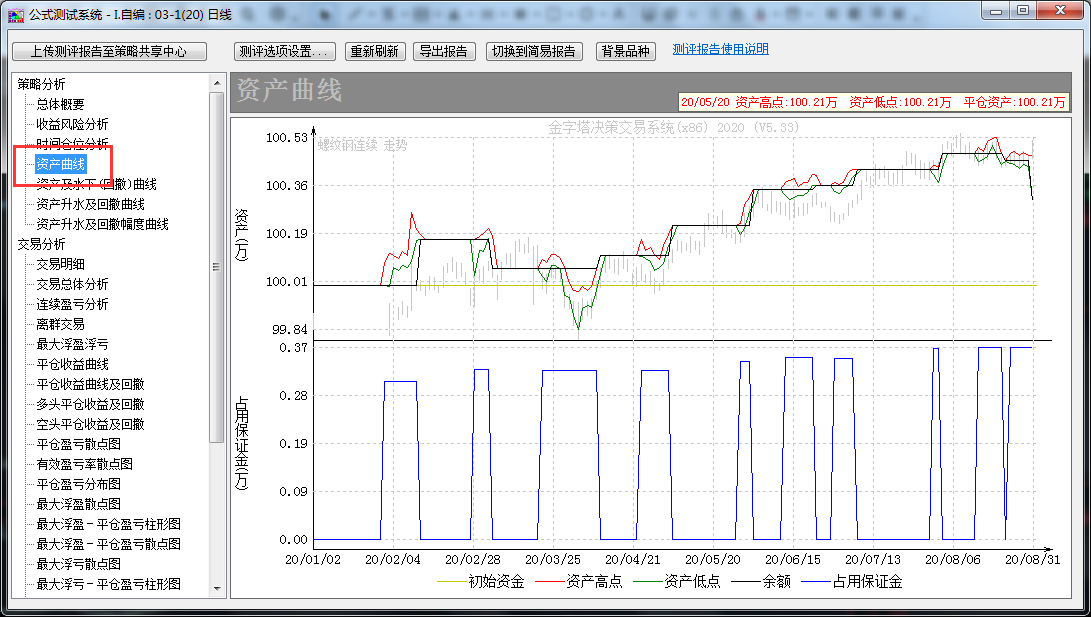Select 平仓收益曲线 tree item
The image size is (1091, 617).
pos(72,364)
